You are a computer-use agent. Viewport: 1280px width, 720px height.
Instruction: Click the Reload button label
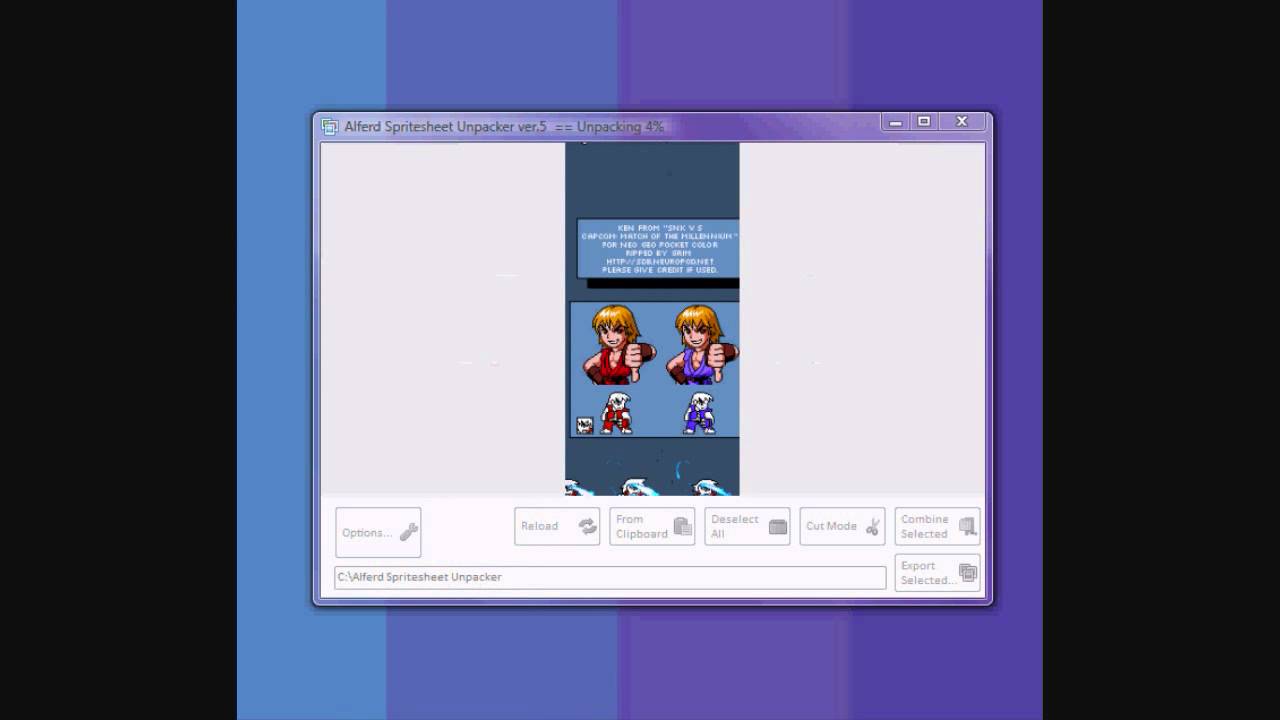539,526
